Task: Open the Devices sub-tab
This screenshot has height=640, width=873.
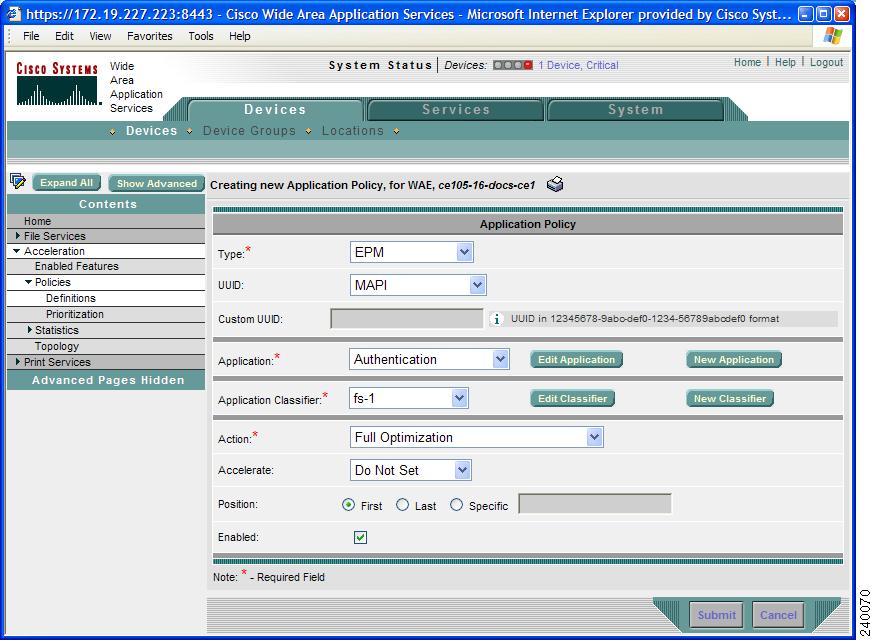Action: (151, 131)
